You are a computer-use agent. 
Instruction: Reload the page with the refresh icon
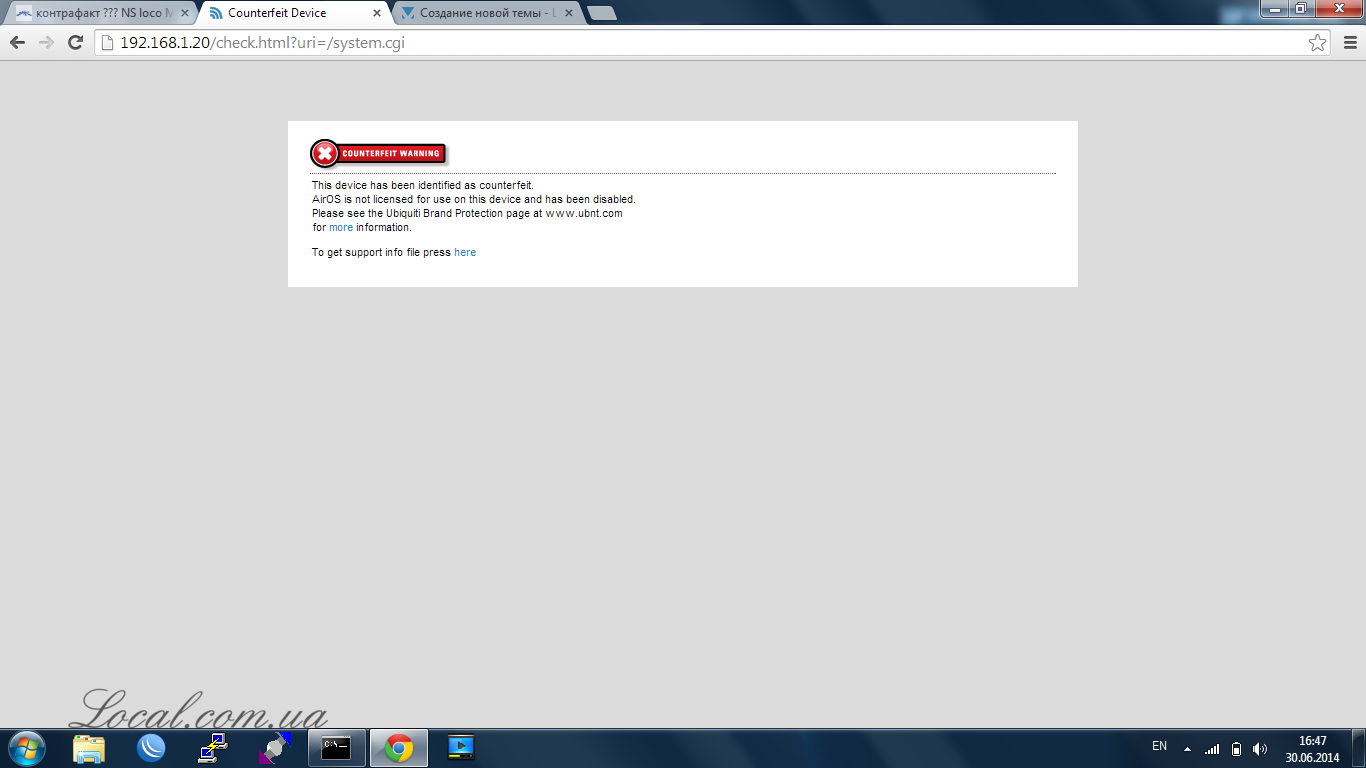75,42
